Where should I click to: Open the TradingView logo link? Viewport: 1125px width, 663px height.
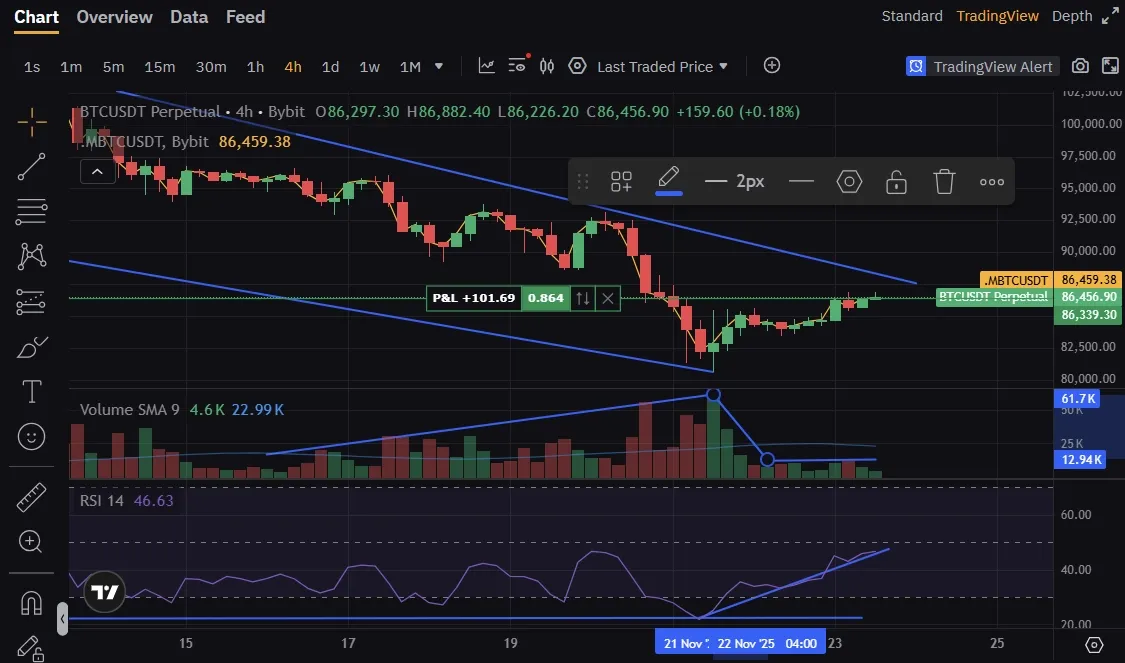105,592
